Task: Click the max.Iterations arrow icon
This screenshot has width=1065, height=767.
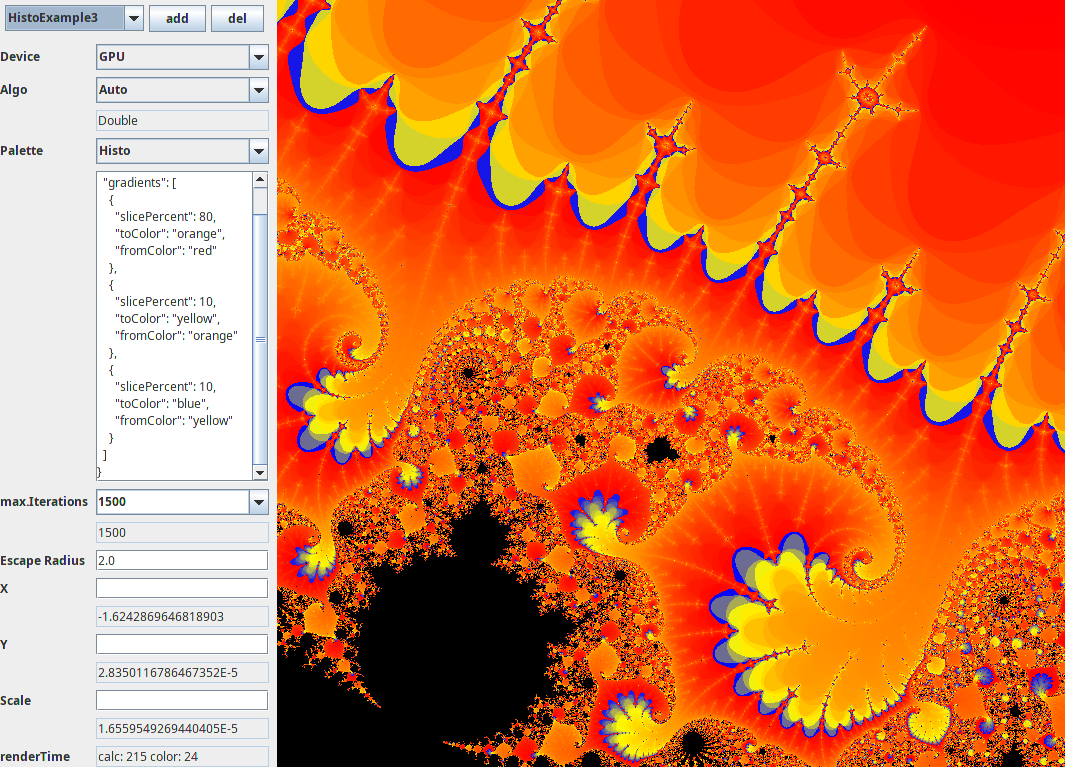Action: (259, 501)
